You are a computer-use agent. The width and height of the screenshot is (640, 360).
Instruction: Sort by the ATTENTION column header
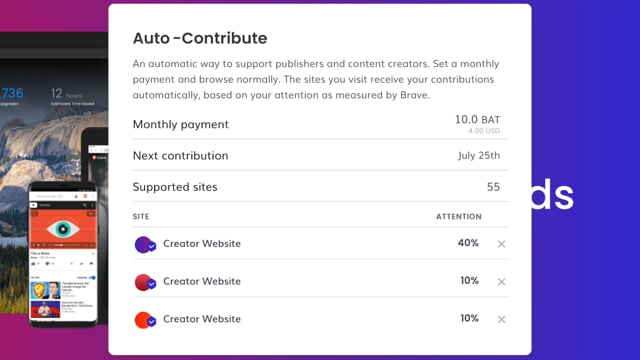(458, 216)
